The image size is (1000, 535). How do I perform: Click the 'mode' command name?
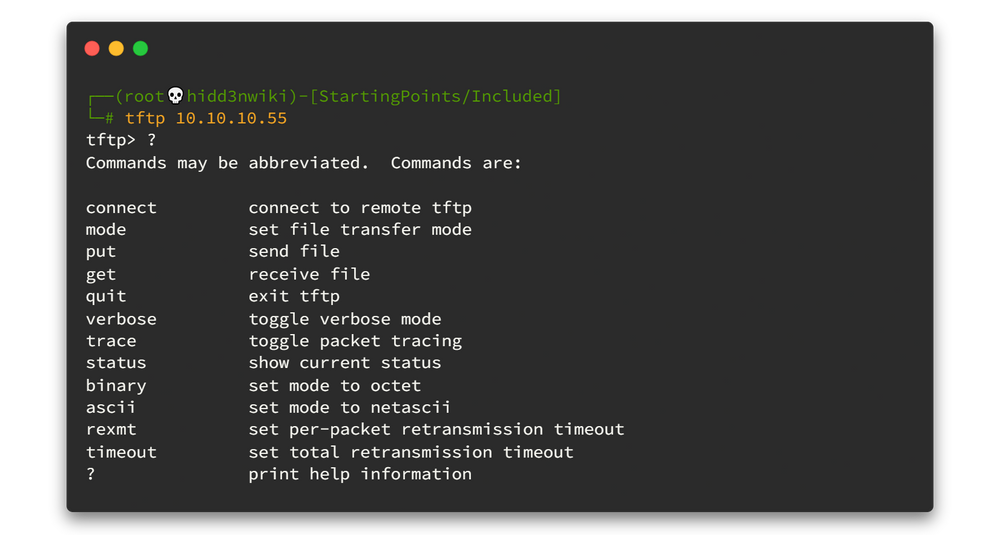click(106, 230)
